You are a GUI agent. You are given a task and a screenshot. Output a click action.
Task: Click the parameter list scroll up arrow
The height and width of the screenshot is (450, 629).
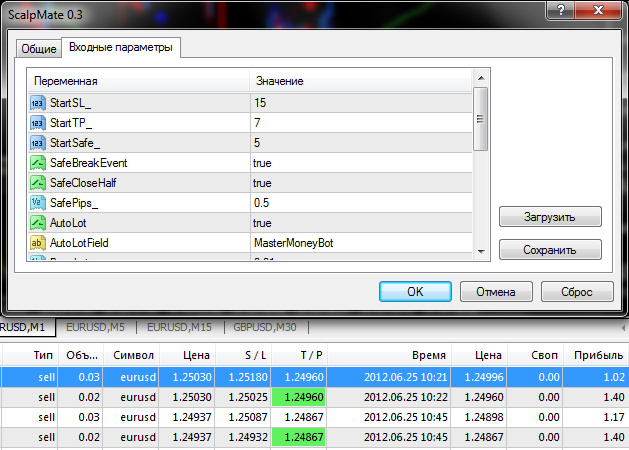click(481, 78)
